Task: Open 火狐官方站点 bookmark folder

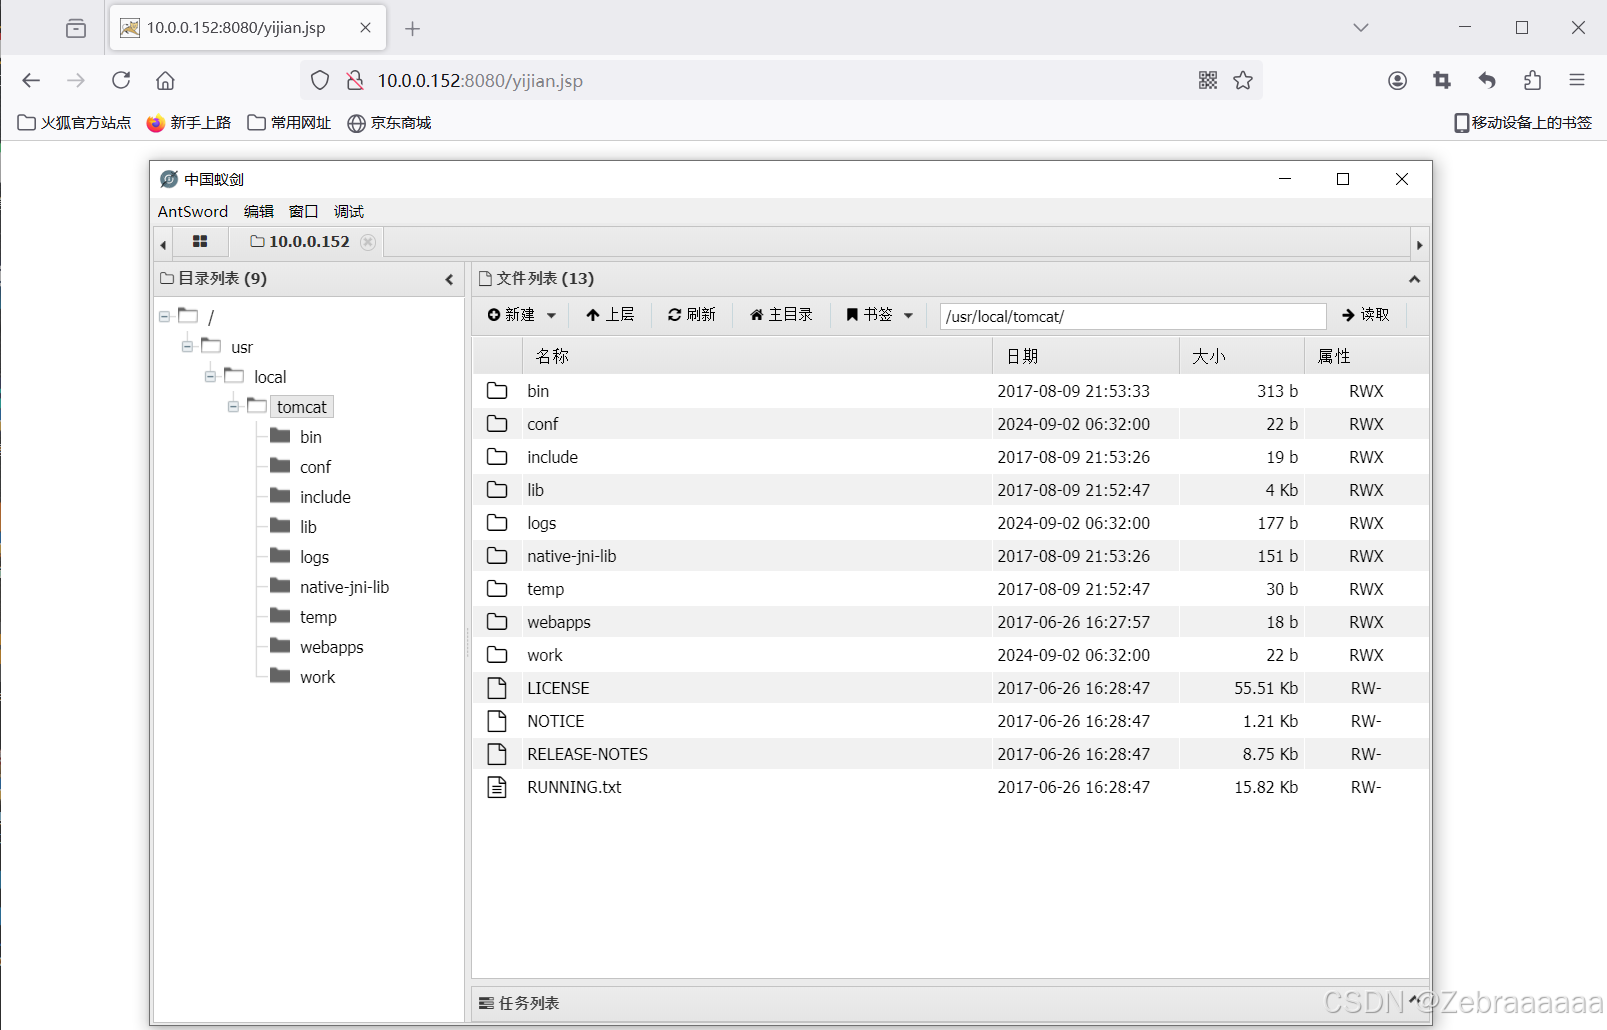Action: [x=75, y=123]
